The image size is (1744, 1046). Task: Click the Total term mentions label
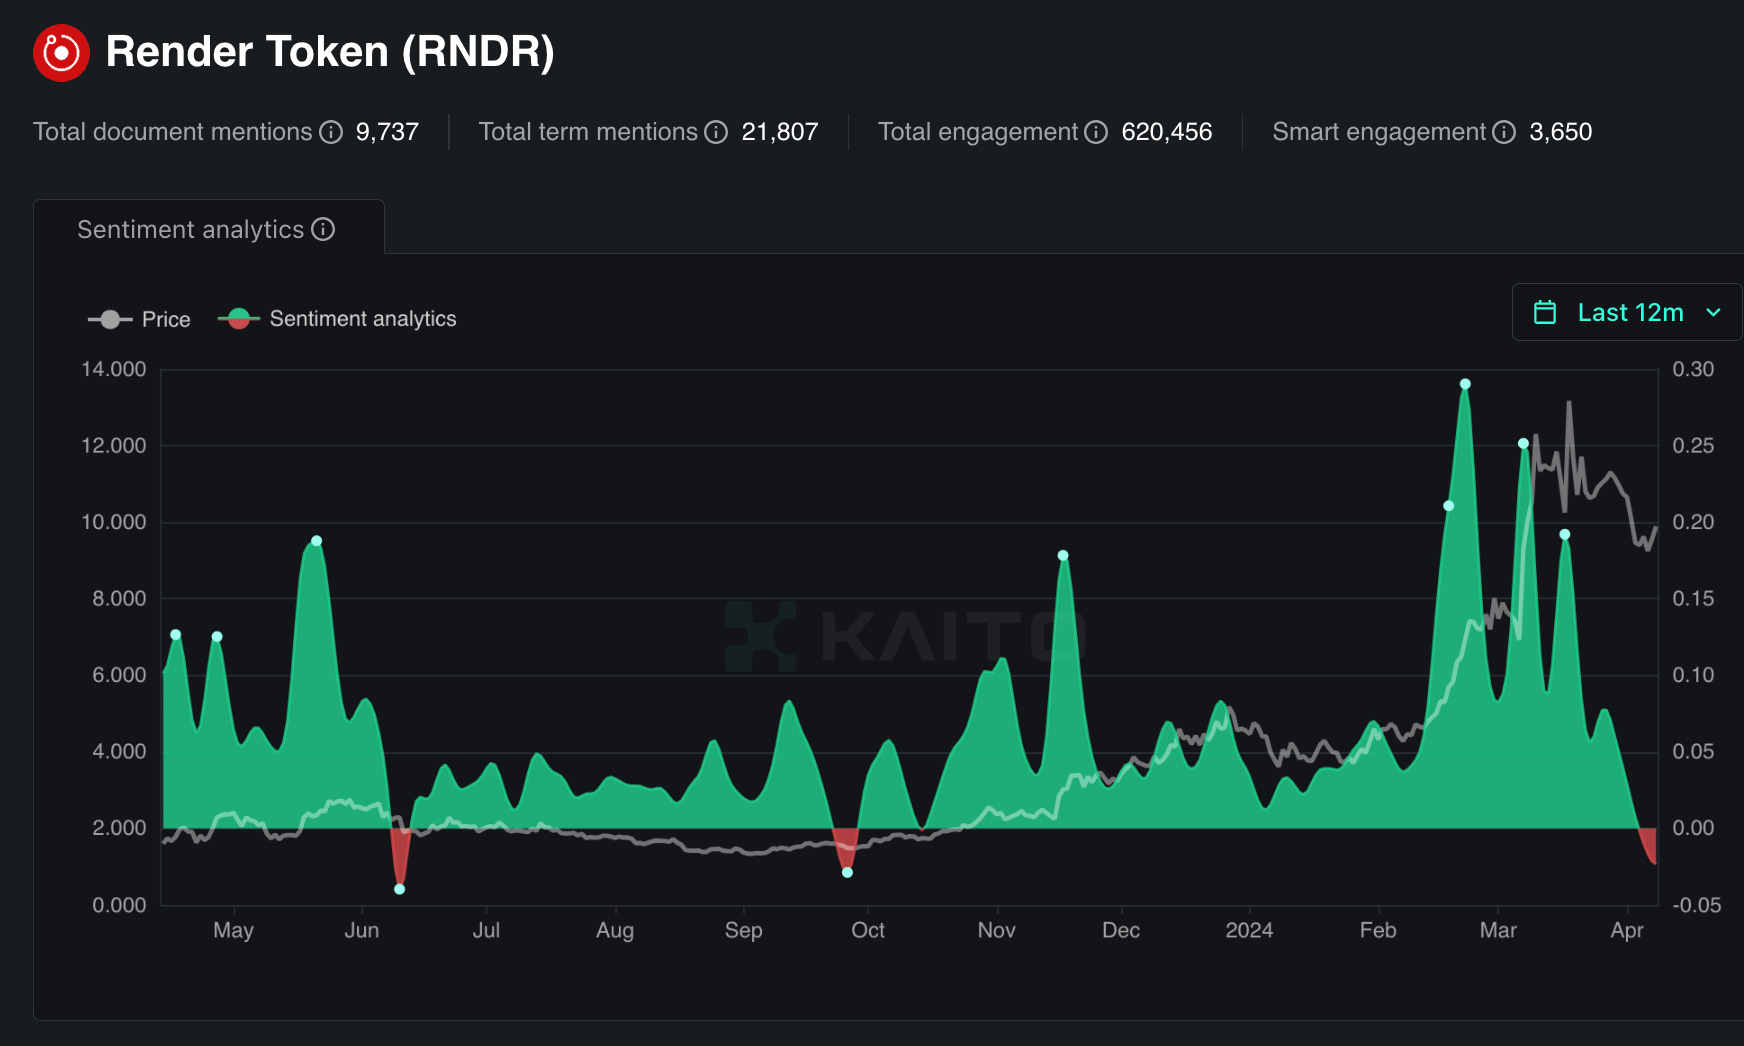(588, 132)
